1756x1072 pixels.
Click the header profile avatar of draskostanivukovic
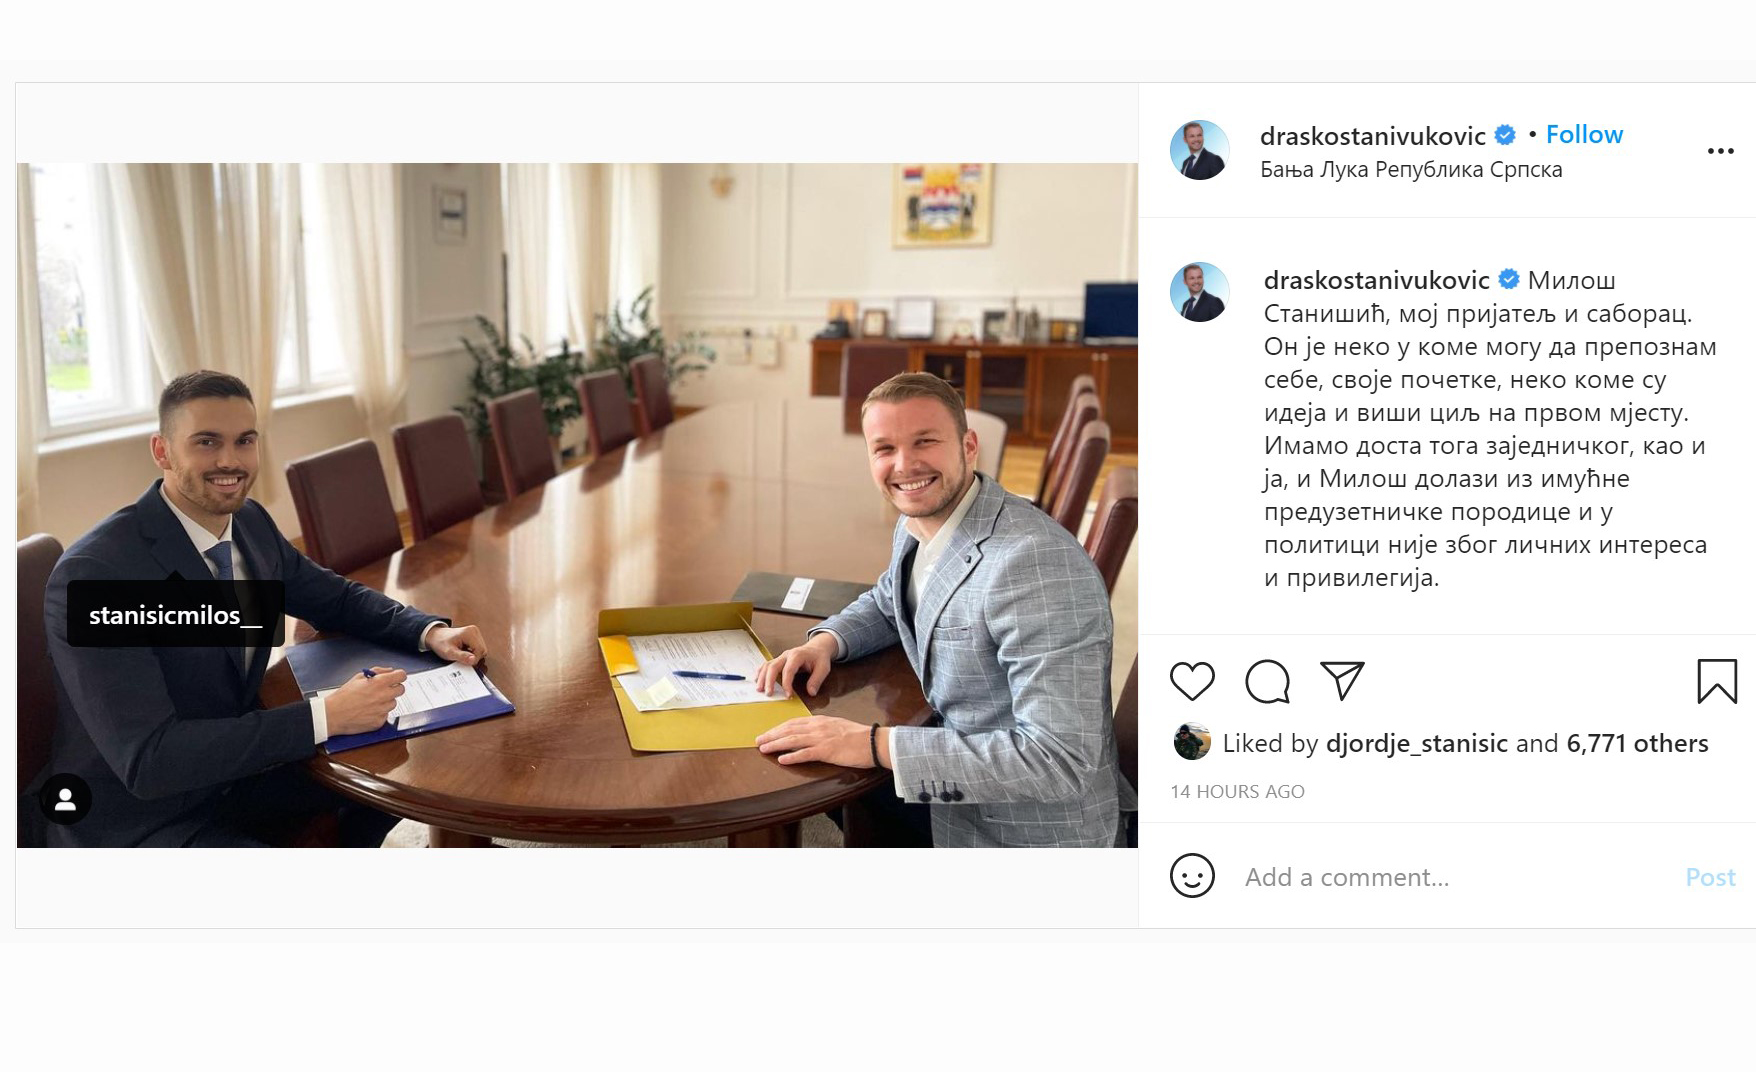coord(1199,150)
